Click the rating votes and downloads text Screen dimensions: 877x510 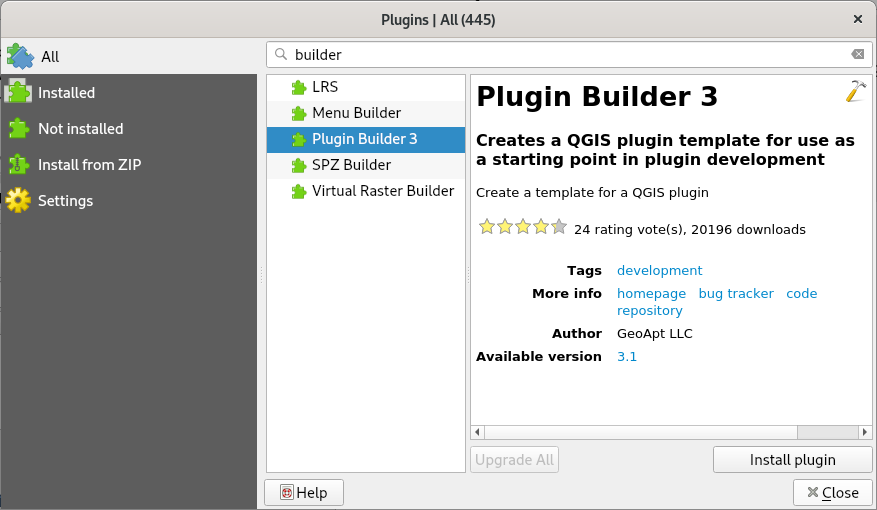point(690,230)
